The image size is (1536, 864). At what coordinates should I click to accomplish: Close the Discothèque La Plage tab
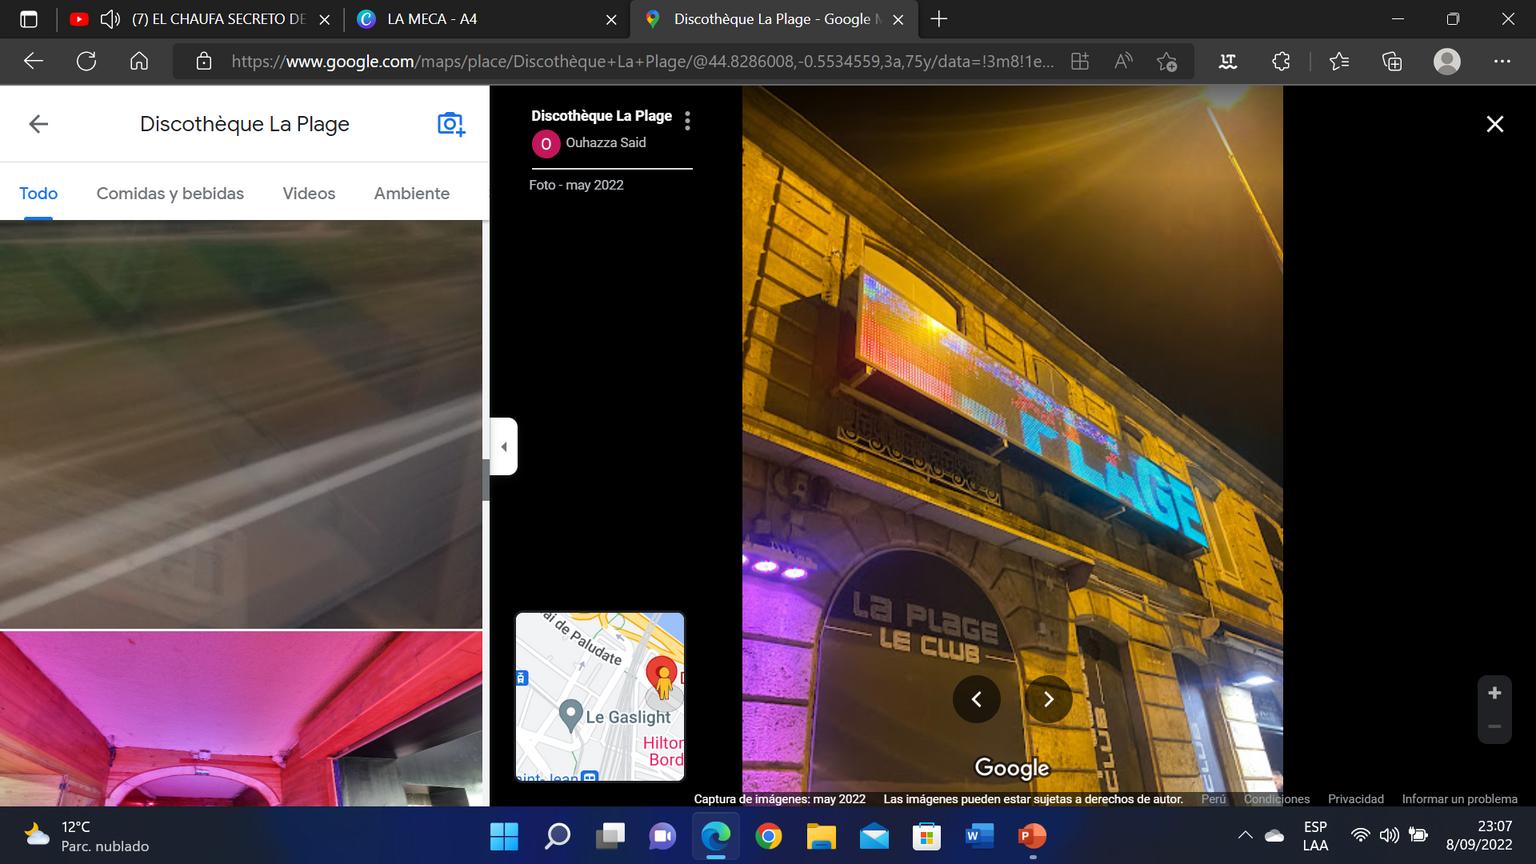coord(898,19)
